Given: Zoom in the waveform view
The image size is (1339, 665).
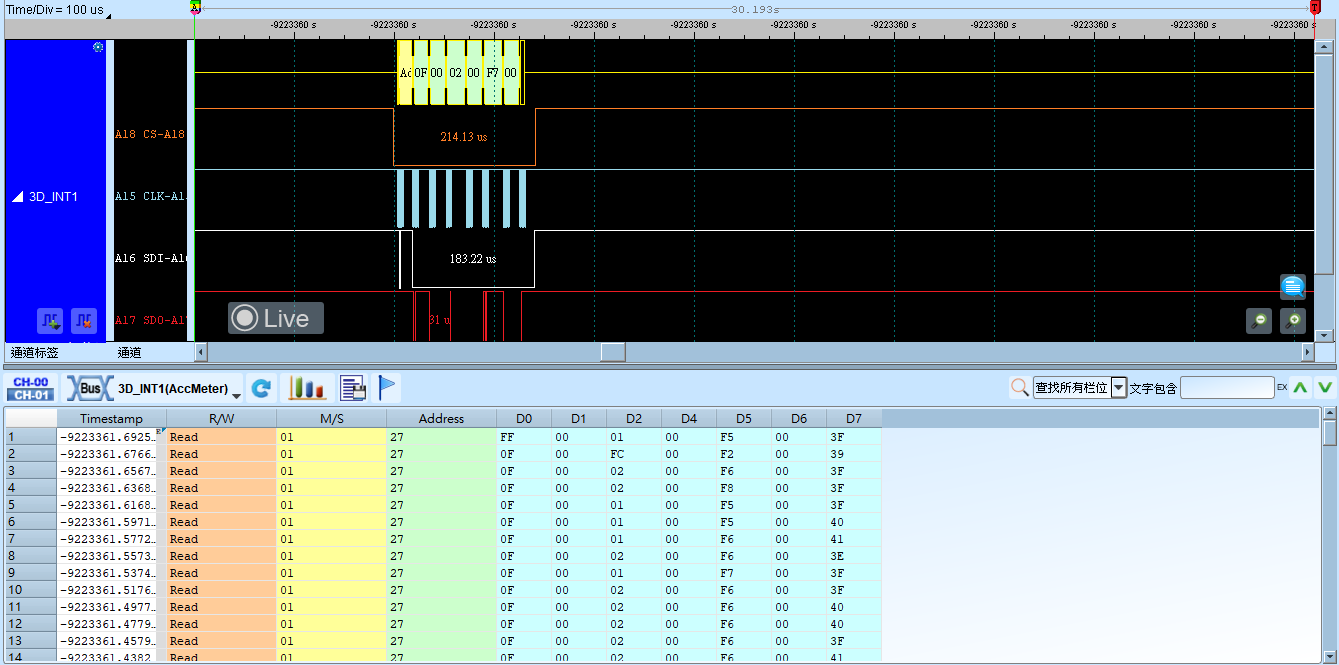Looking at the screenshot, I should click(x=1293, y=321).
